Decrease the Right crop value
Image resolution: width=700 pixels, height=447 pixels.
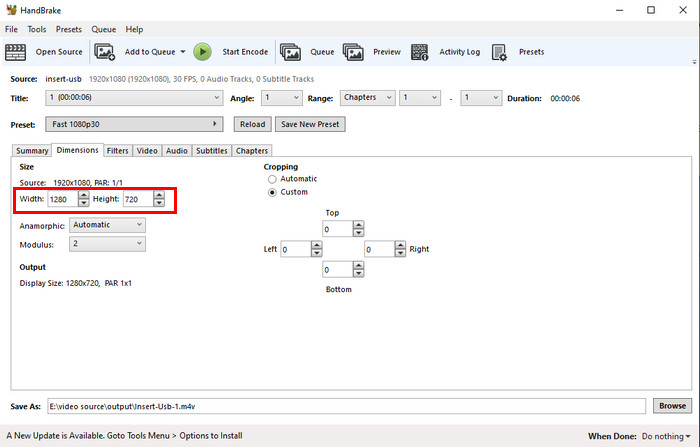click(x=400, y=253)
